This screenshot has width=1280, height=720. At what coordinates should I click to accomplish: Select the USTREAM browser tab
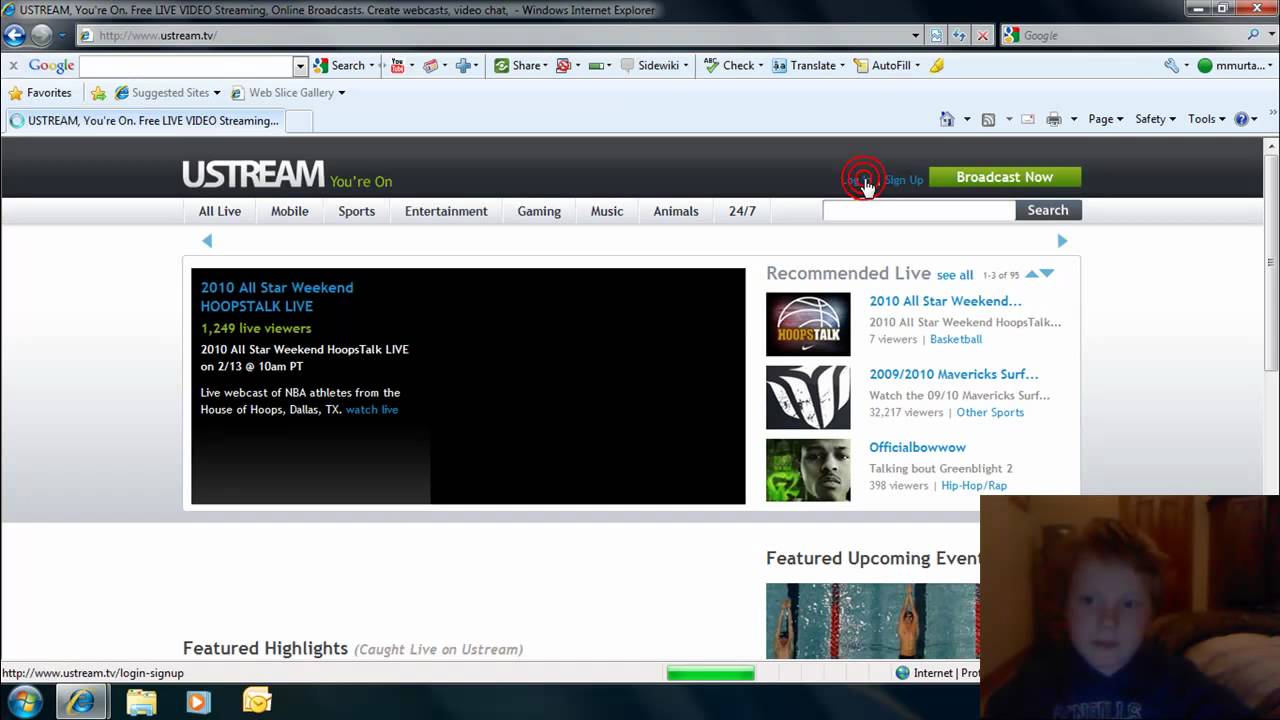143,121
